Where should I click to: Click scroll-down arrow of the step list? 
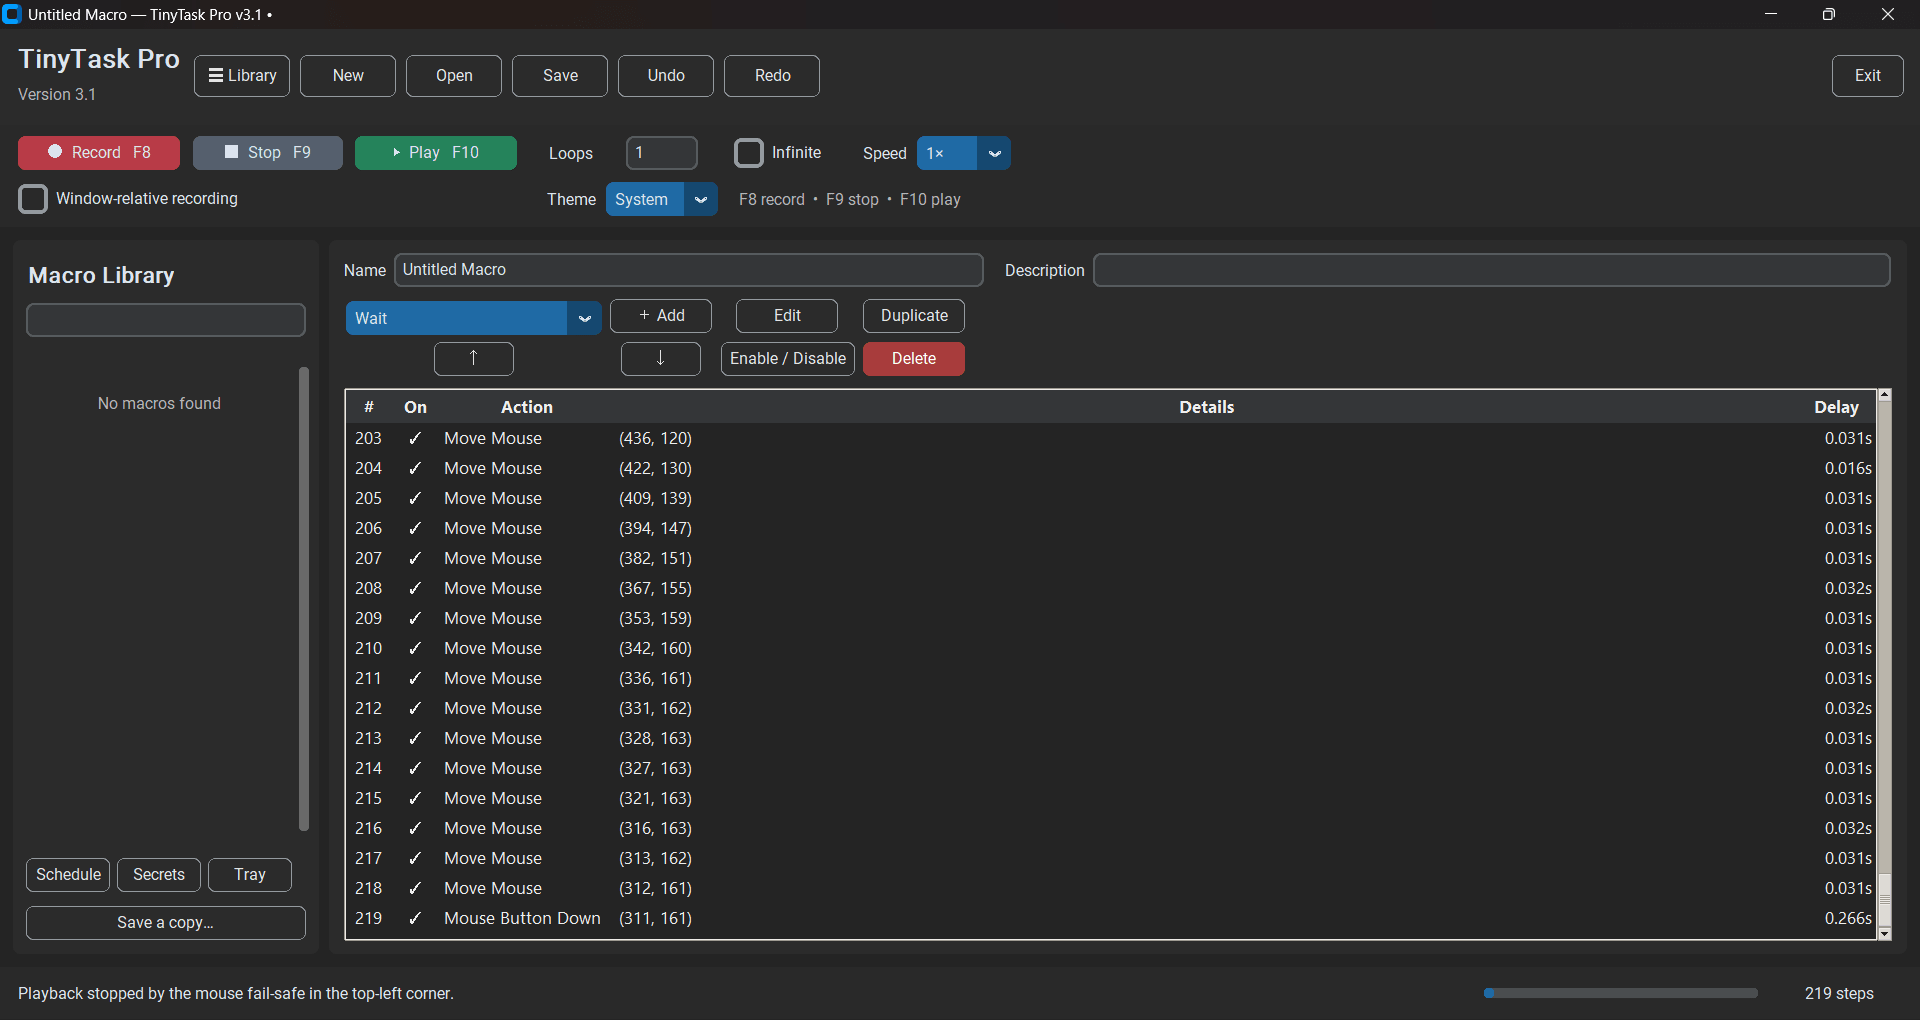1885,934
